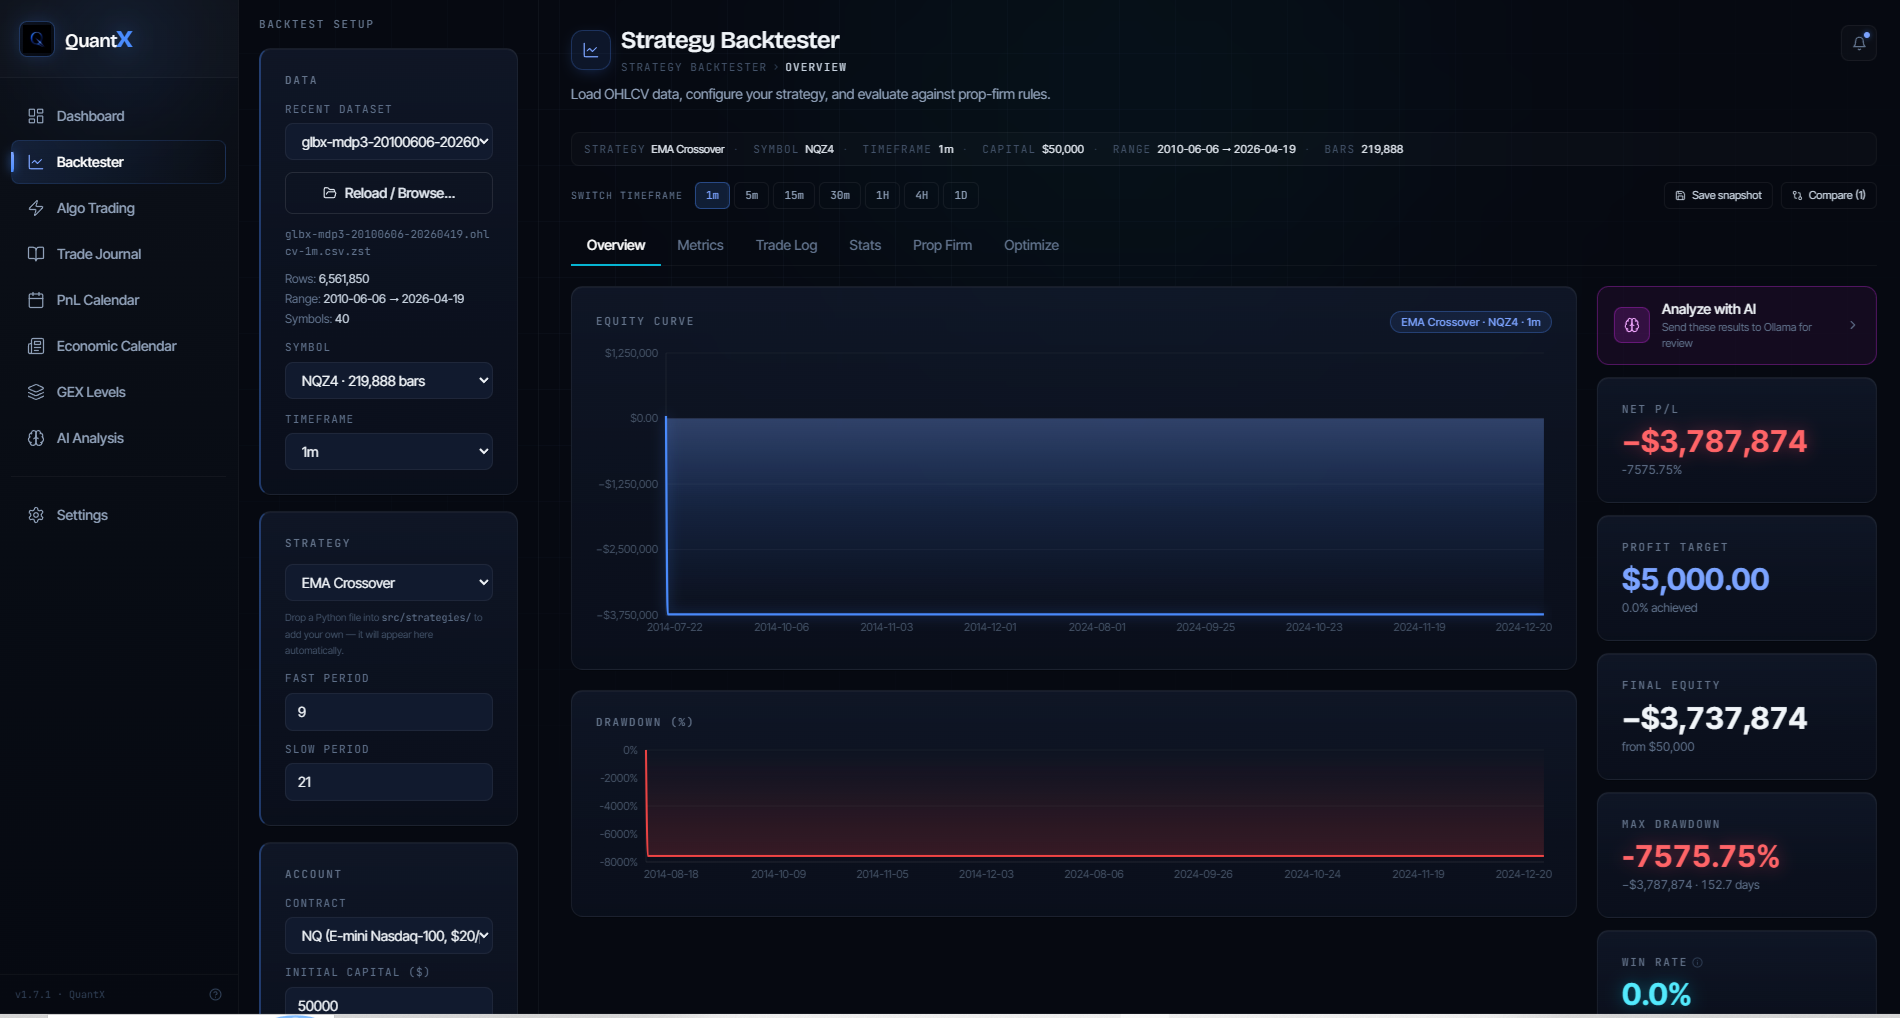The width and height of the screenshot is (1900, 1018).
Task: Click the Algo Trading lightning icon
Action: pos(36,208)
